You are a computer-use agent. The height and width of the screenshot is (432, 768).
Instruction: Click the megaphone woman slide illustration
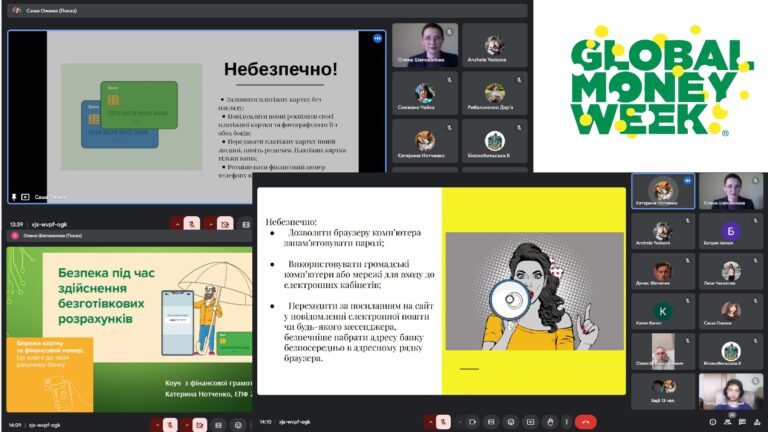[x=534, y=291]
